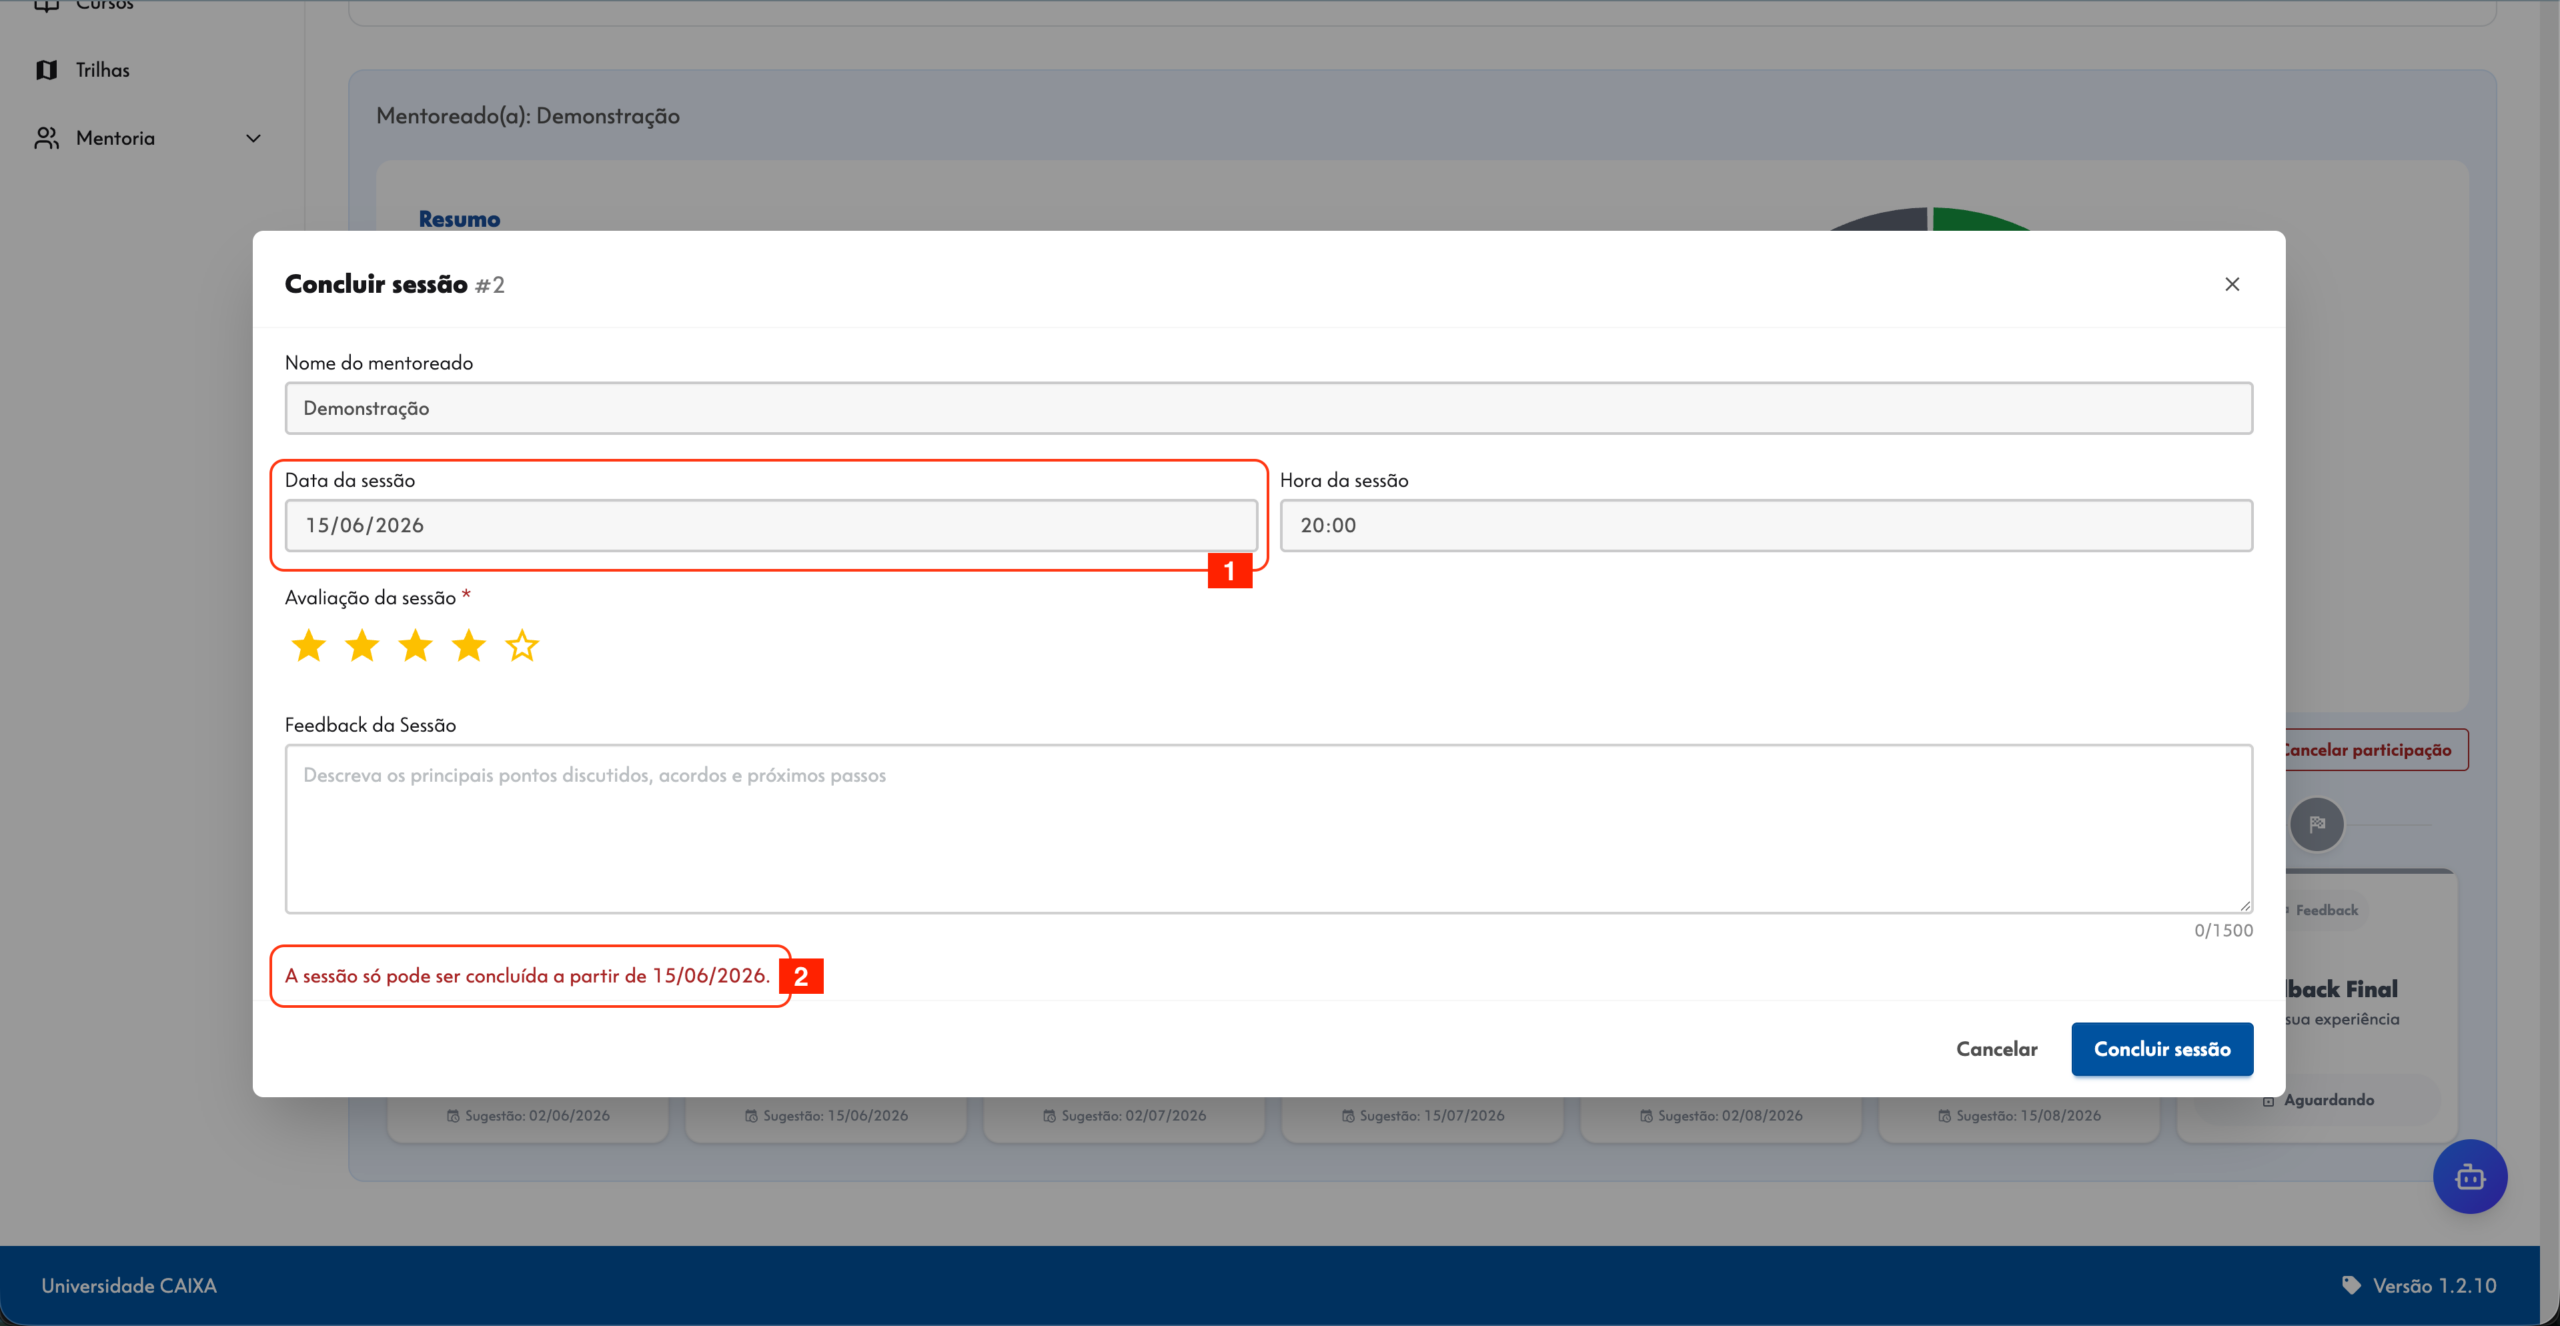Grab the feedback textarea resize handle
The image size is (2560, 1326).
pos(2245,906)
